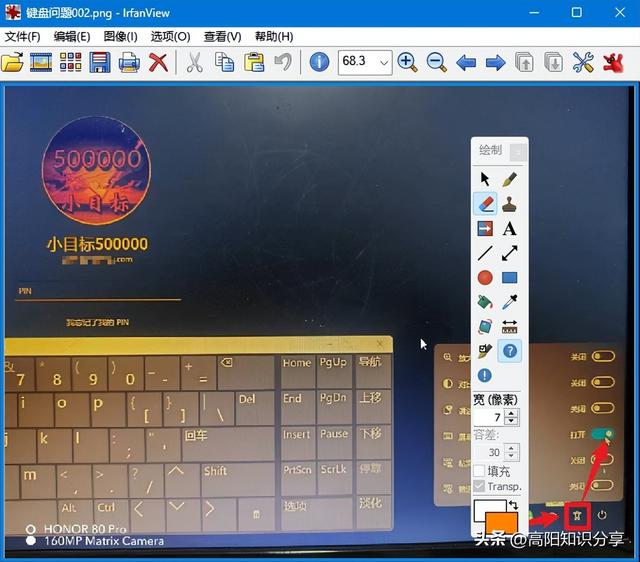The height and width of the screenshot is (562, 640).
Task: Click 我忘记了我的 PIN link in photo
Action: pos(98,322)
